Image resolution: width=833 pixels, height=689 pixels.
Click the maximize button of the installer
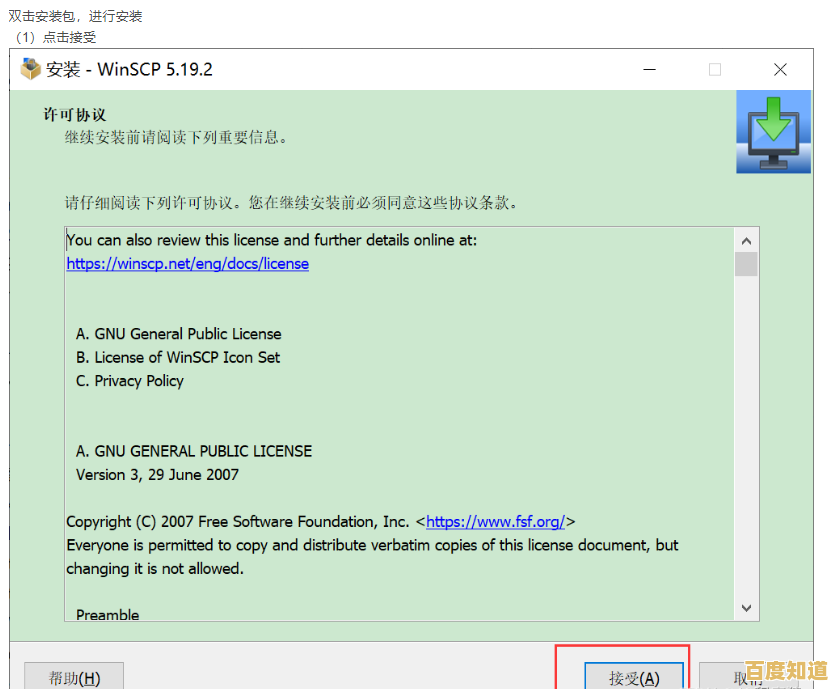pos(714,70)
